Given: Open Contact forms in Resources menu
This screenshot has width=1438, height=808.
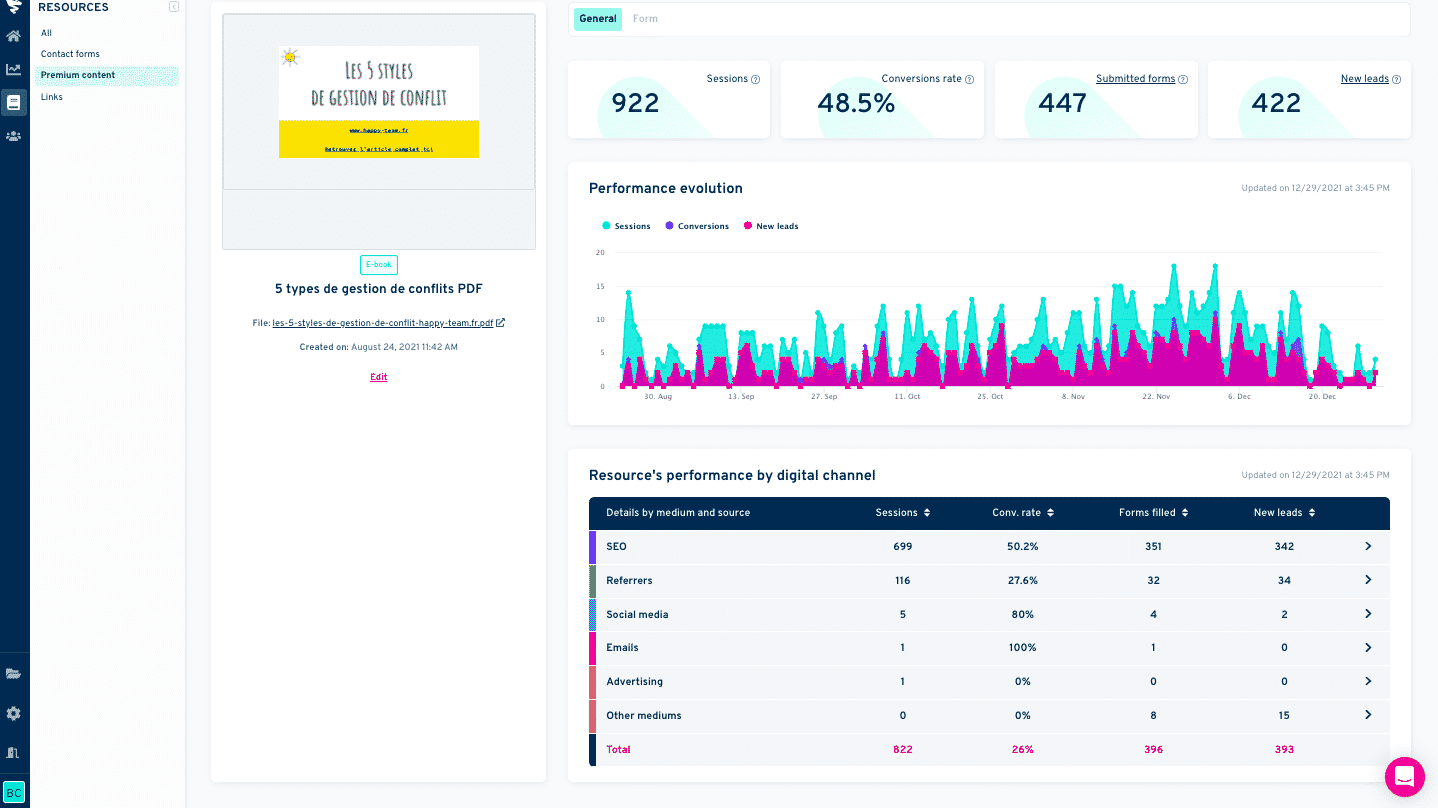Looking at the screenshot, I should 70,54.
